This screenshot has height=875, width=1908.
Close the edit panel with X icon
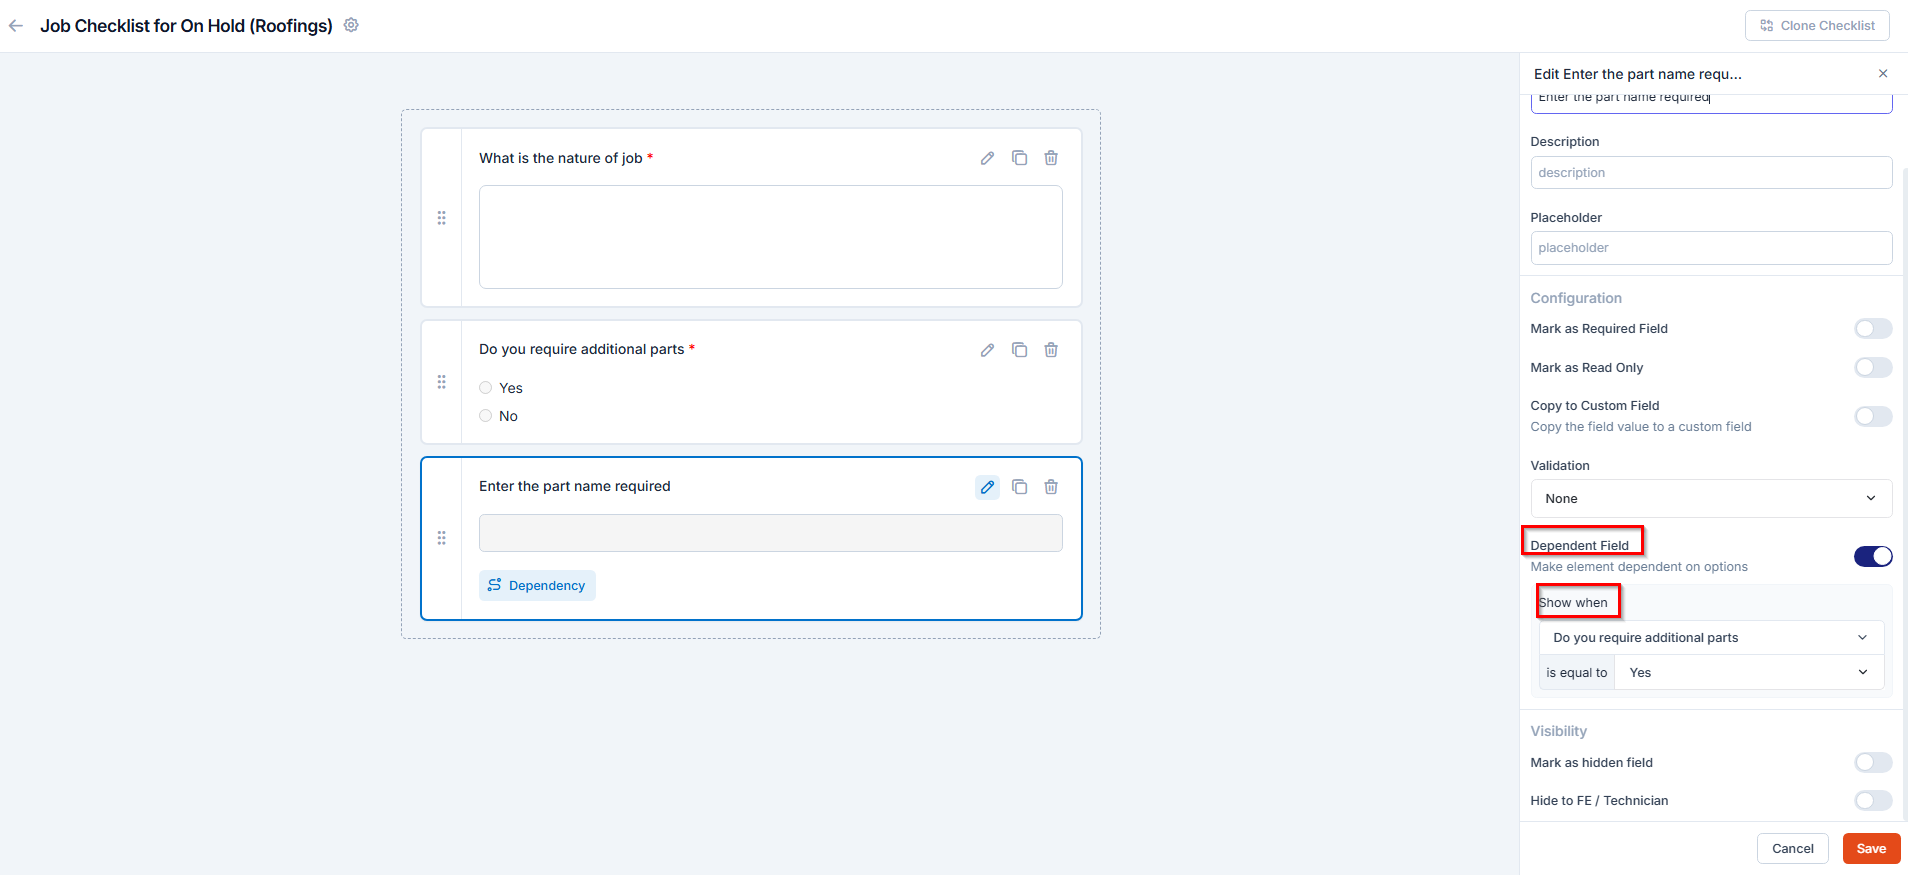tap(1883, 74)
